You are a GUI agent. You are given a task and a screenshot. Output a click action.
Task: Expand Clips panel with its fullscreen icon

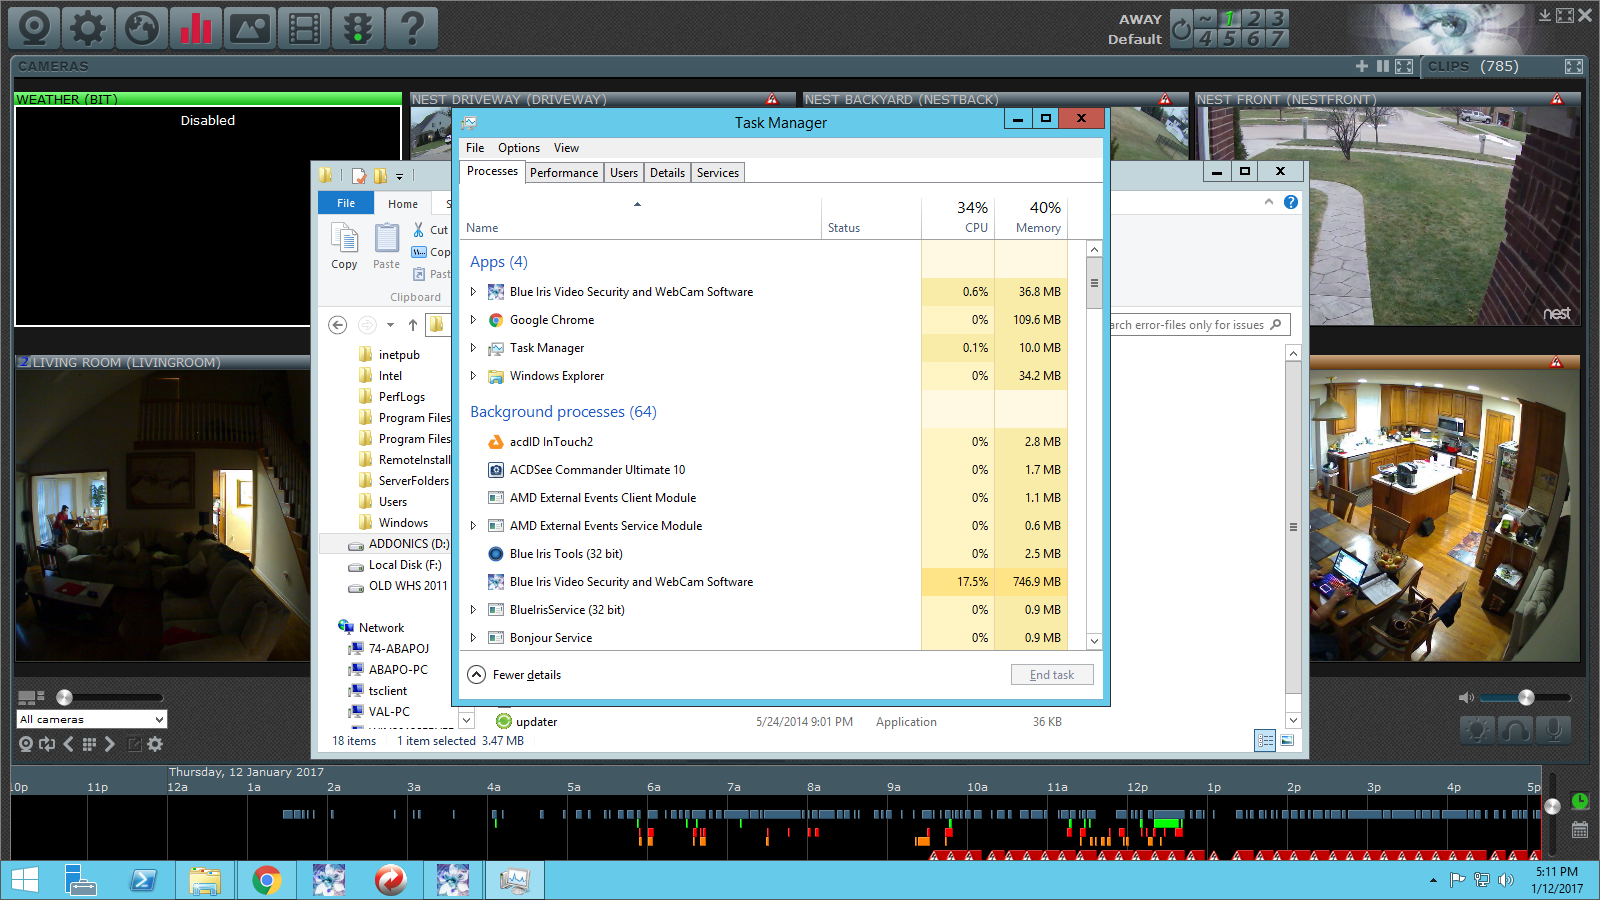(x=1574, y=66)
